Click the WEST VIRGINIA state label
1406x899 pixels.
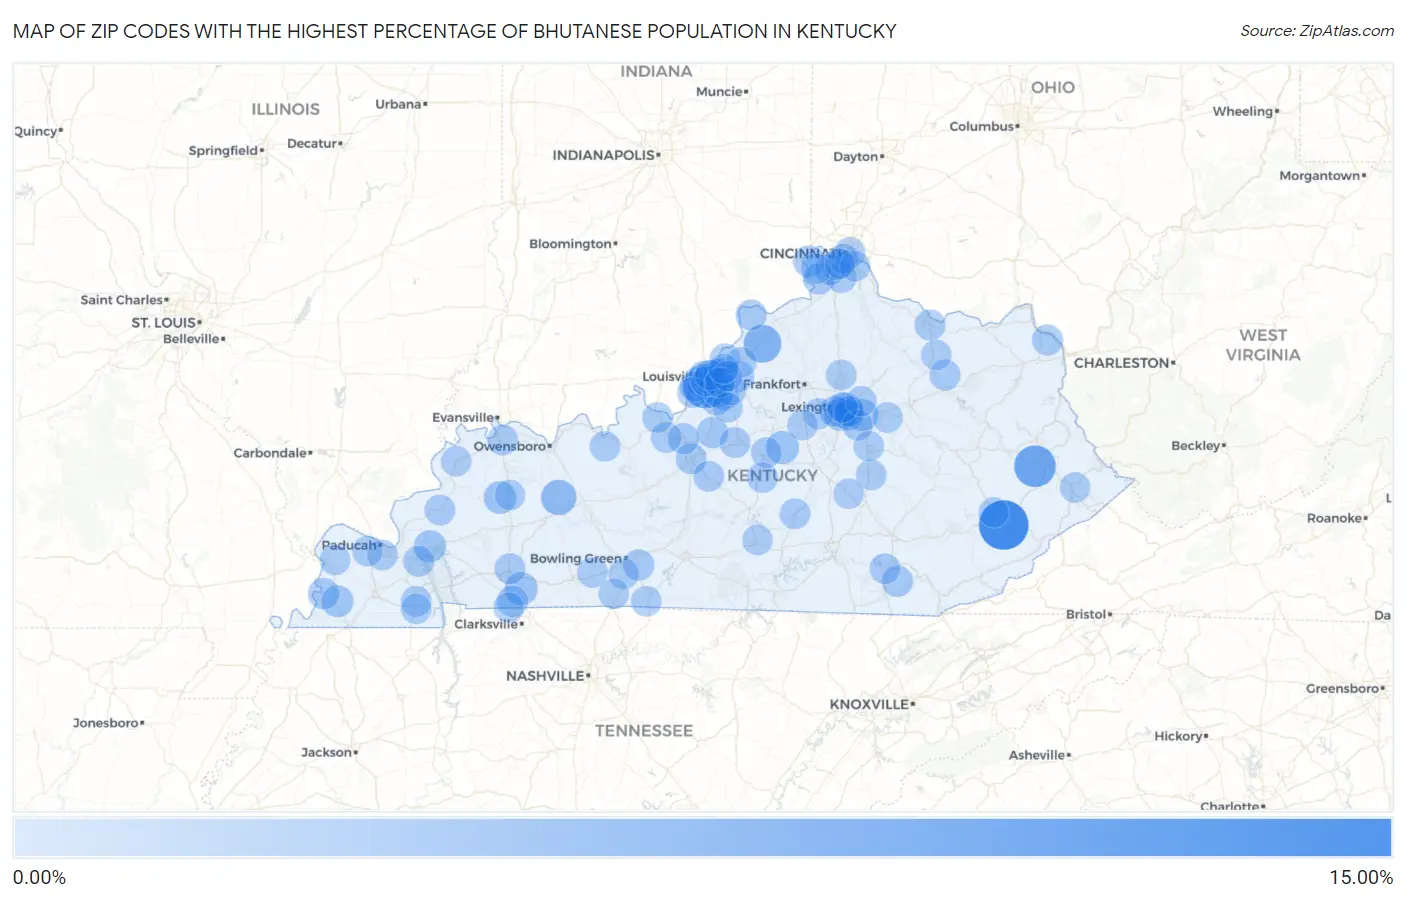pos(1263,345)
